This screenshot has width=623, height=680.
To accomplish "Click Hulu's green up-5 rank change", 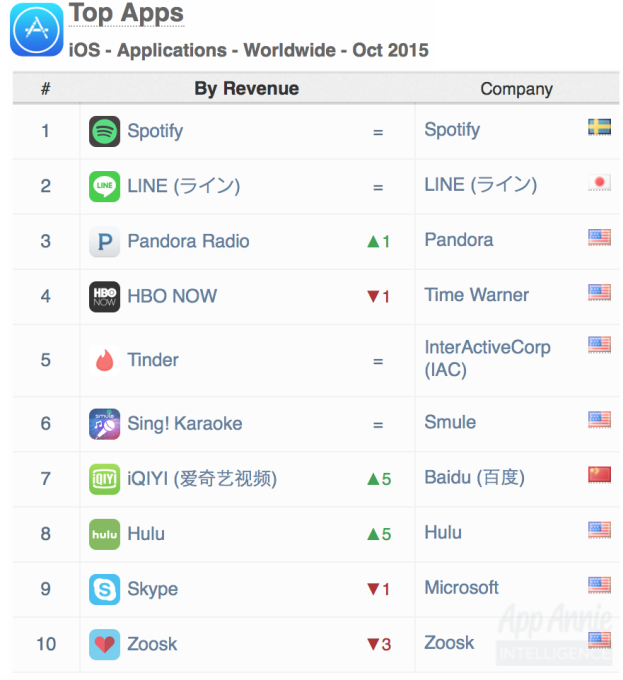I will [x=379, y=534].
